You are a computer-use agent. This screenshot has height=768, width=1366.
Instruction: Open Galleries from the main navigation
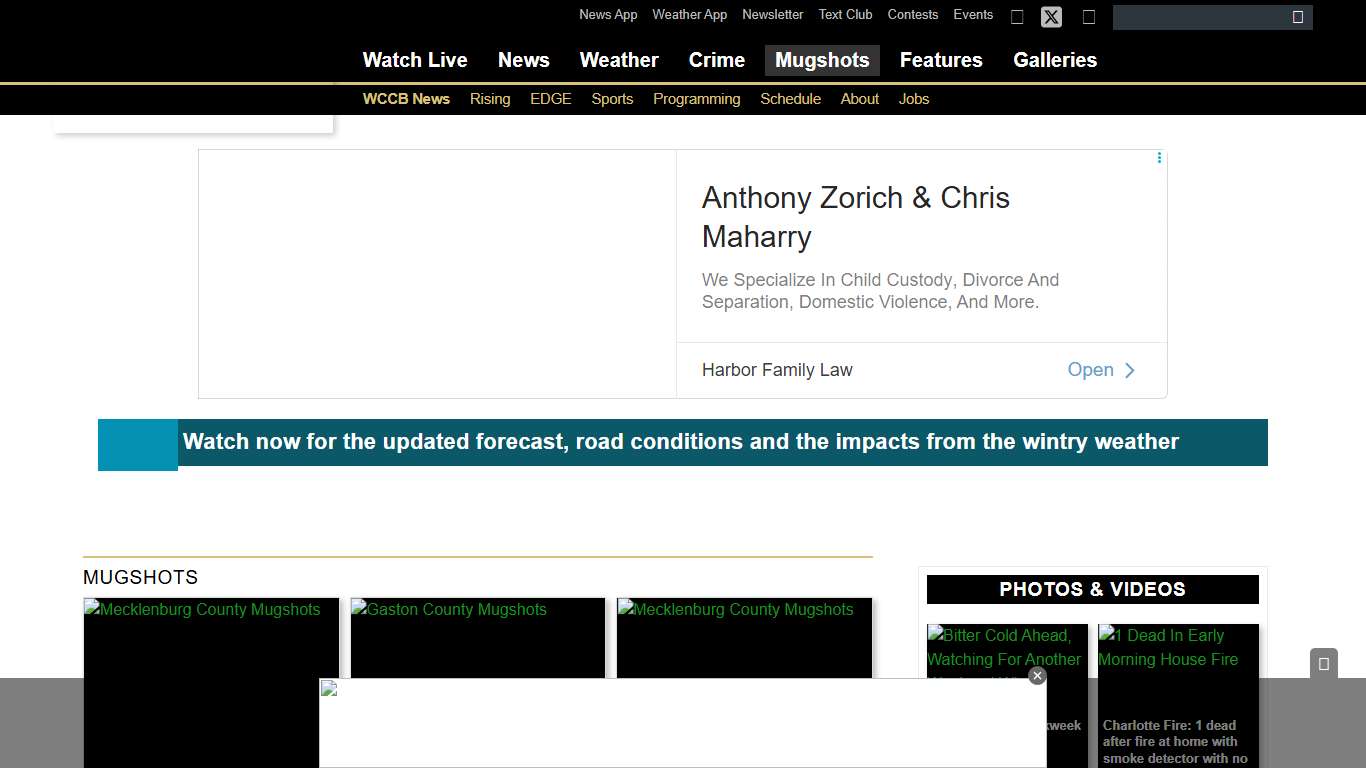(1054, 60)
